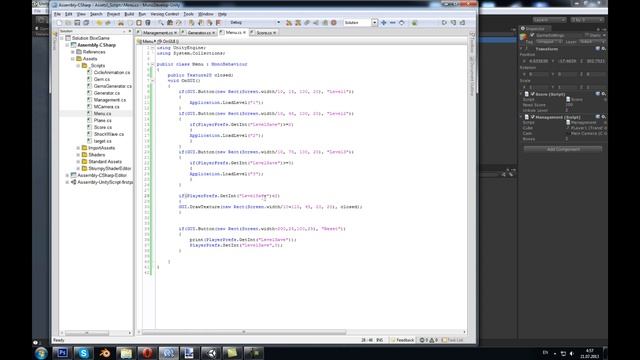Open Opera from the taskbar
This screenshot has height=360, width=640.
point(147,353)
